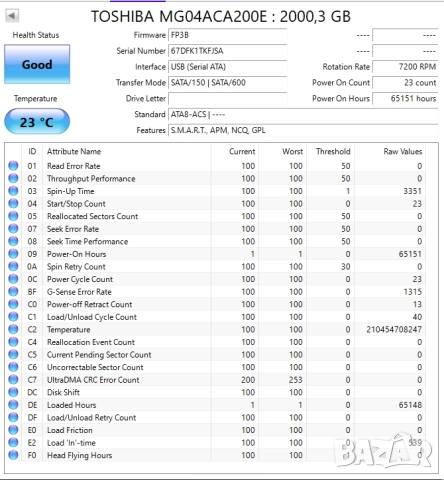Select the Head Flying Hours attribute name
The width and height of the screenshot is (444, 480).
pos(79,455)
